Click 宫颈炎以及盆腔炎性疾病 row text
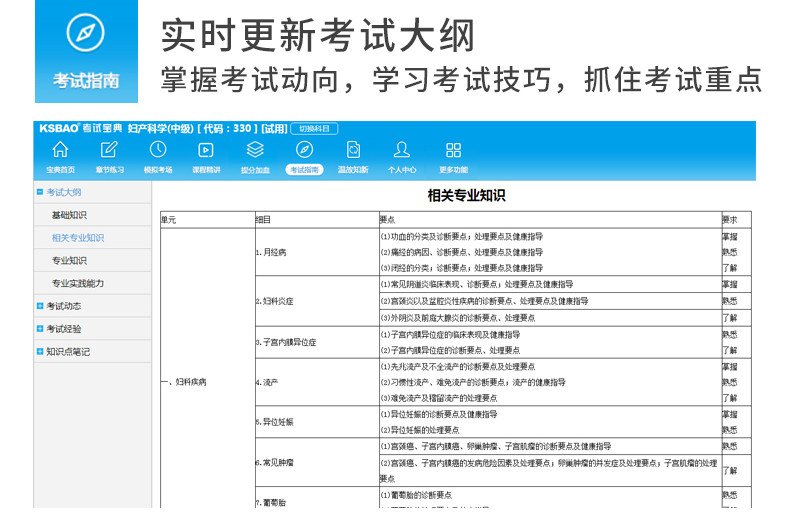Screen dimensions: 790x523 pos(484,301)
